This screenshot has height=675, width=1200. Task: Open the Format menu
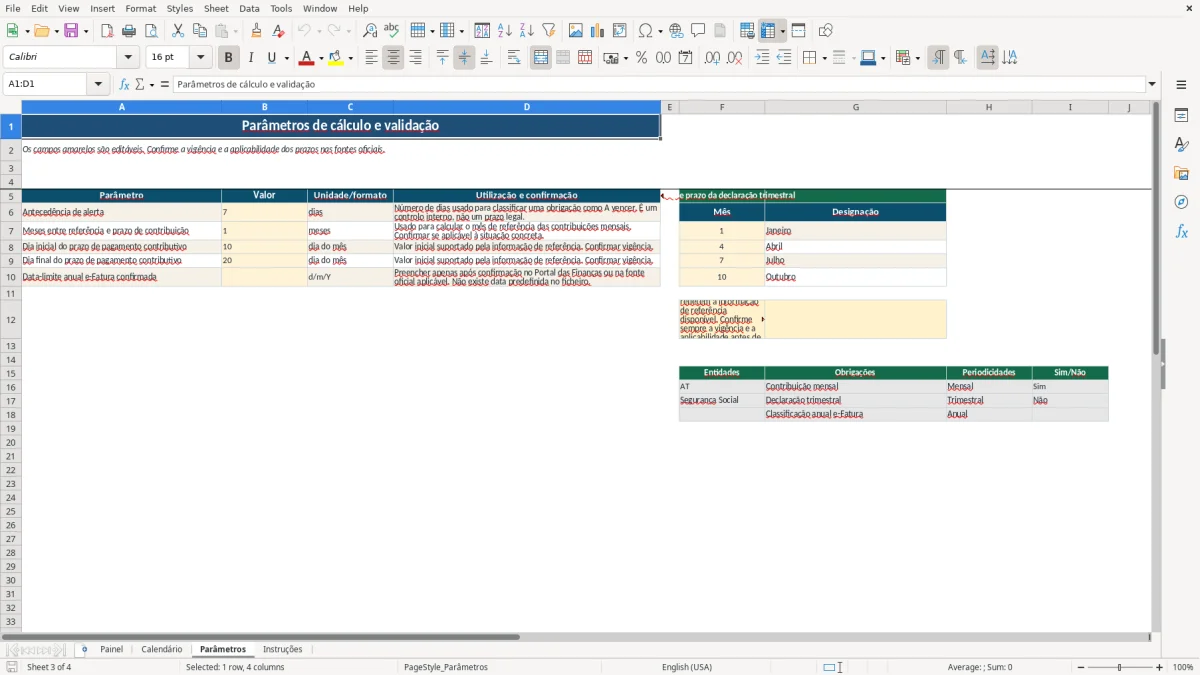[x=140, y=8]
